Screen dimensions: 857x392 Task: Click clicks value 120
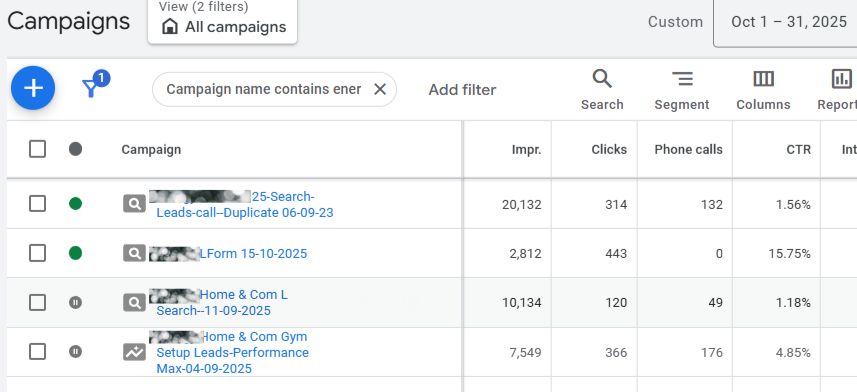tap(616, 303)
